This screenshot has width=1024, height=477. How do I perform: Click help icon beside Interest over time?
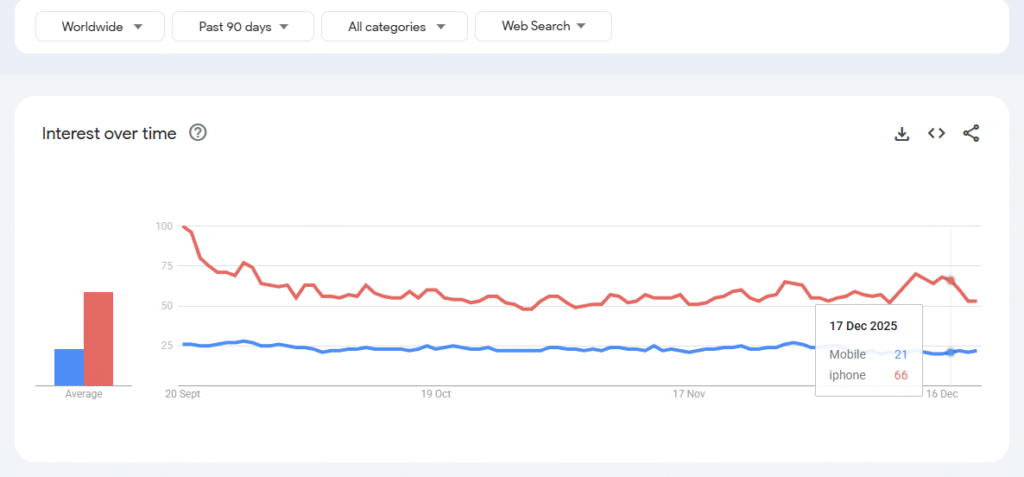198,133
